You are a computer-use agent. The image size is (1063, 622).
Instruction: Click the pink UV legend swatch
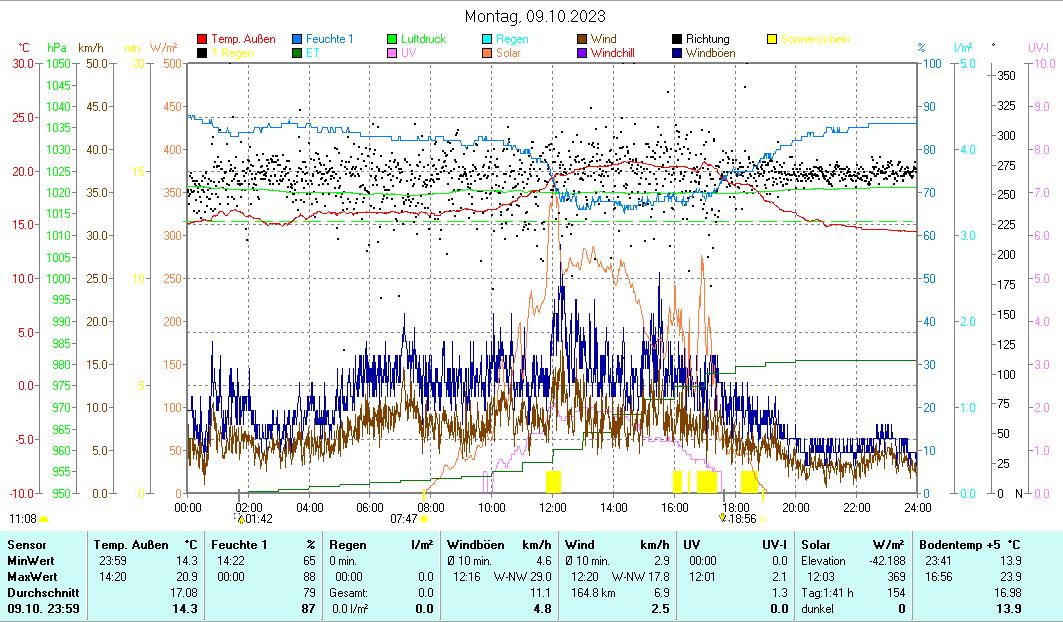393,53
